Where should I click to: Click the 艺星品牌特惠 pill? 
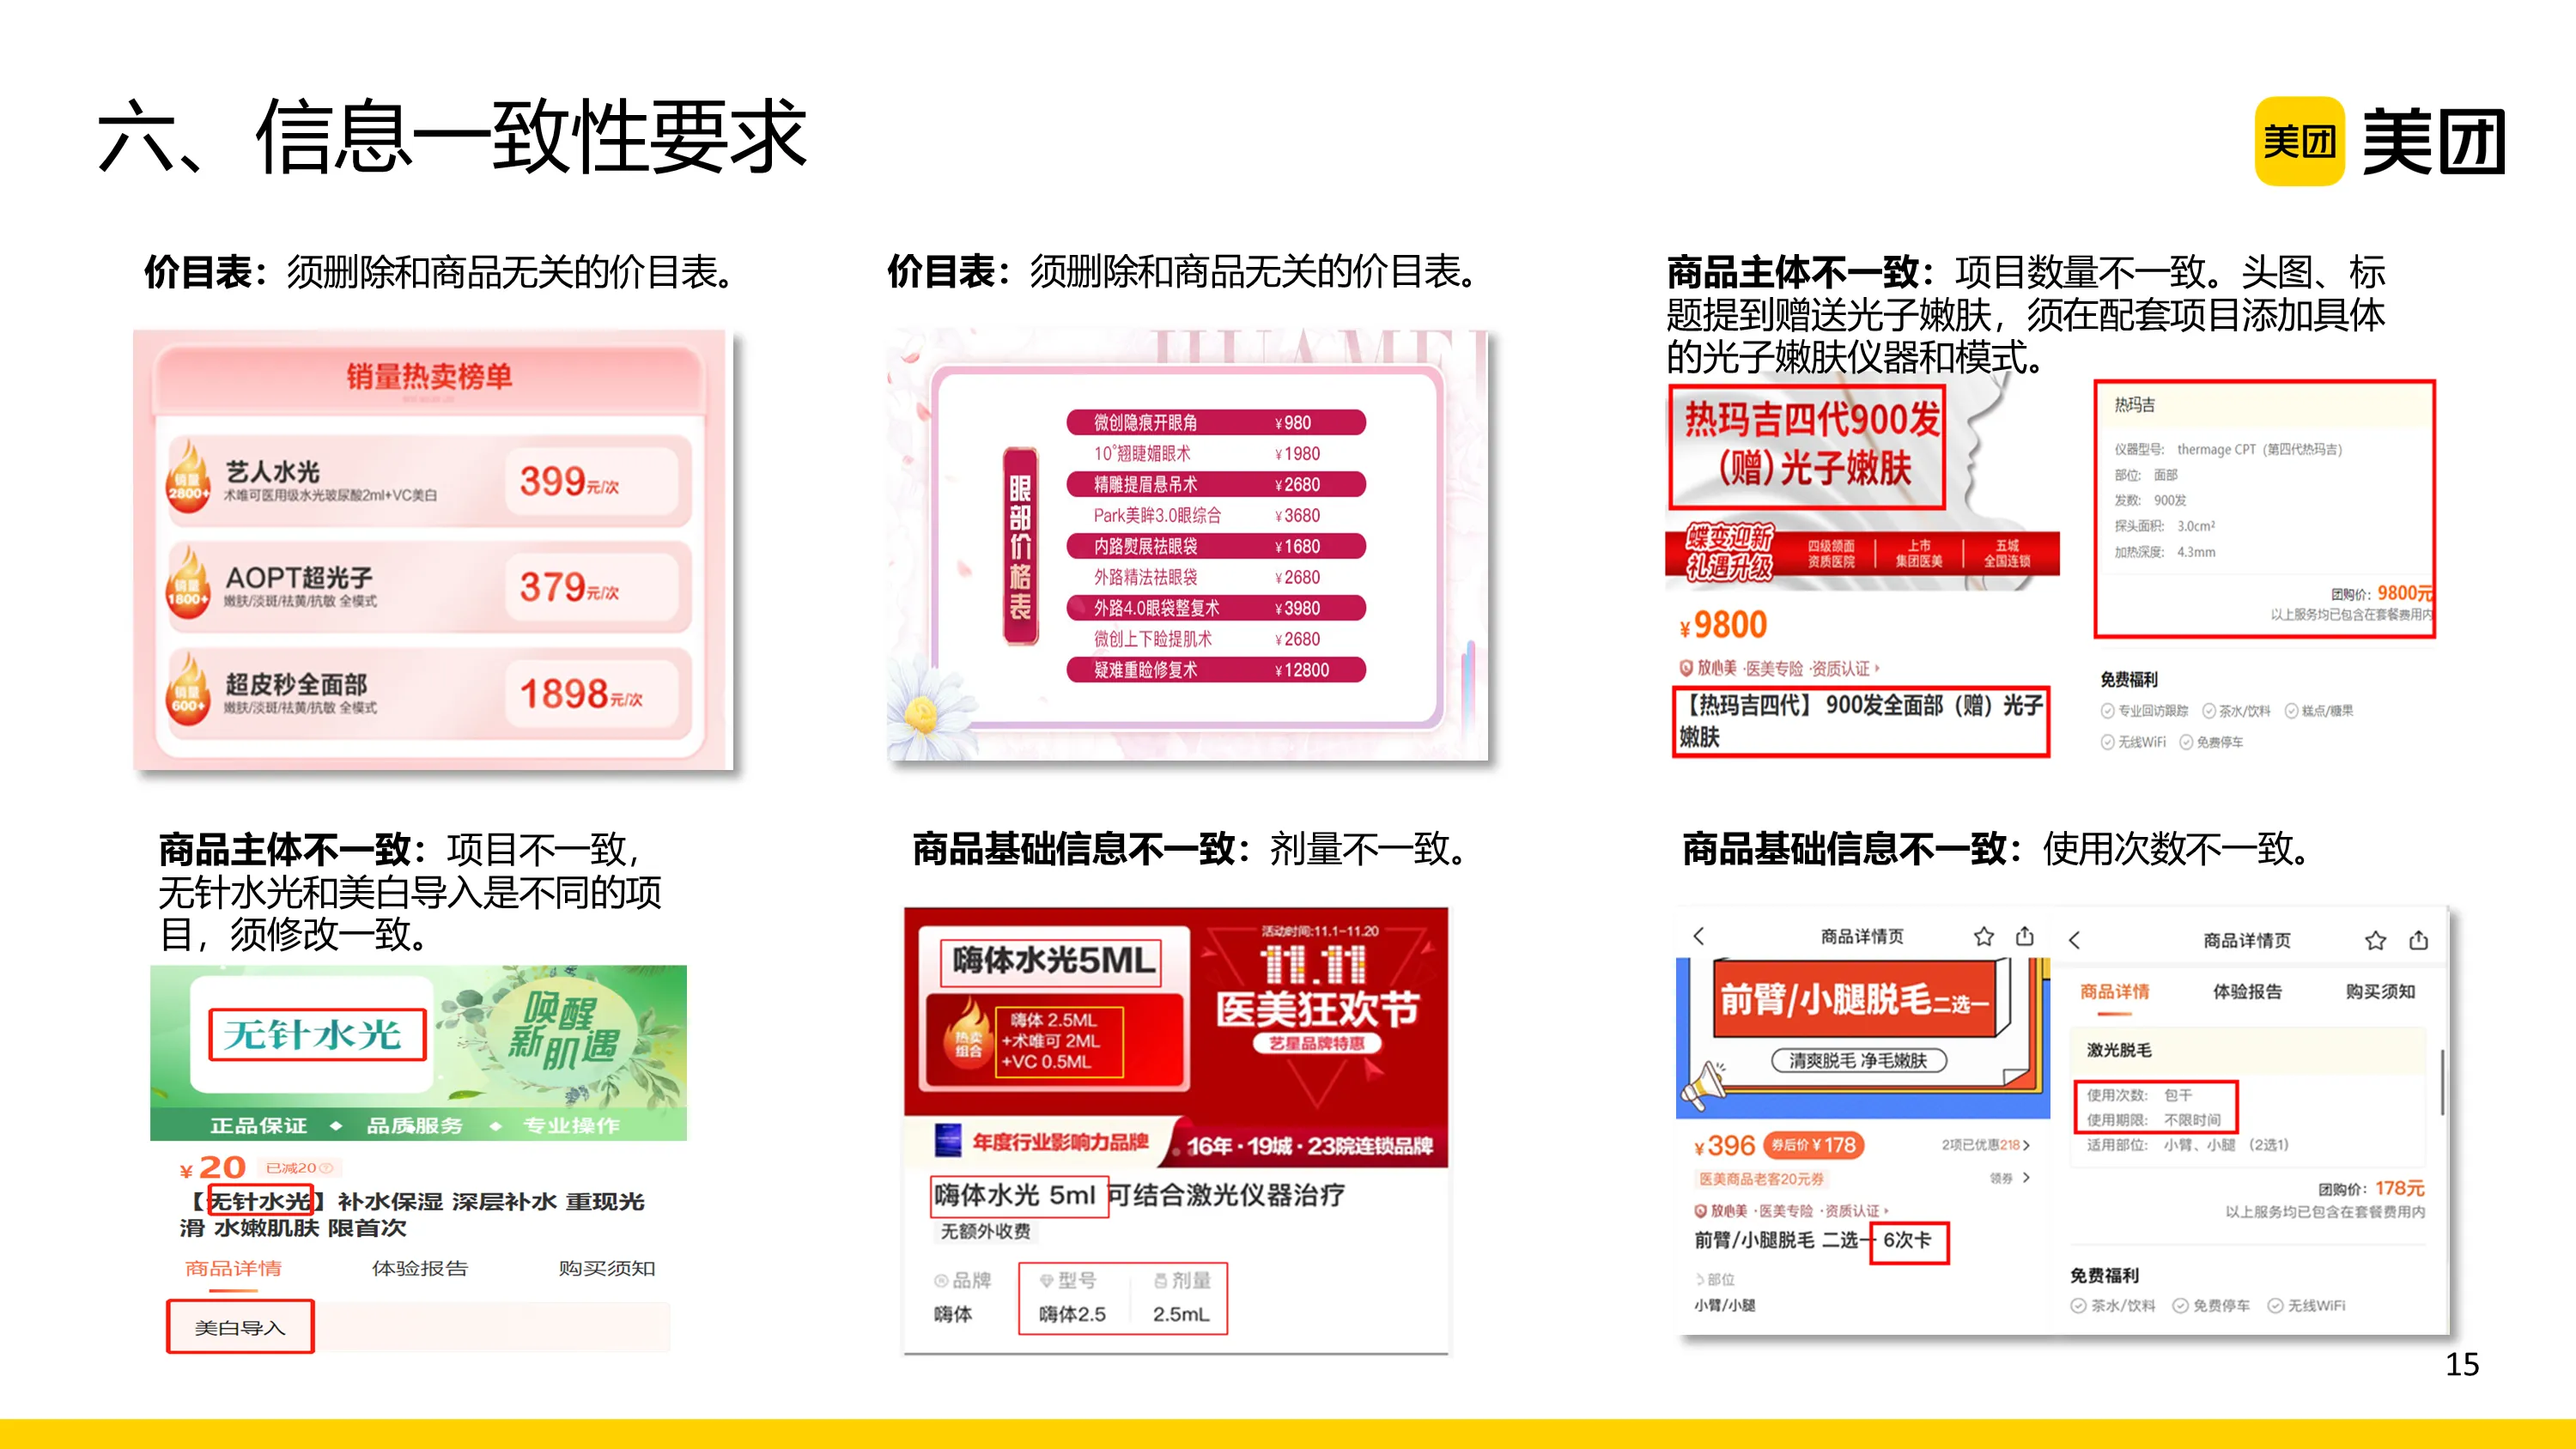[x=1317, y=1043]
